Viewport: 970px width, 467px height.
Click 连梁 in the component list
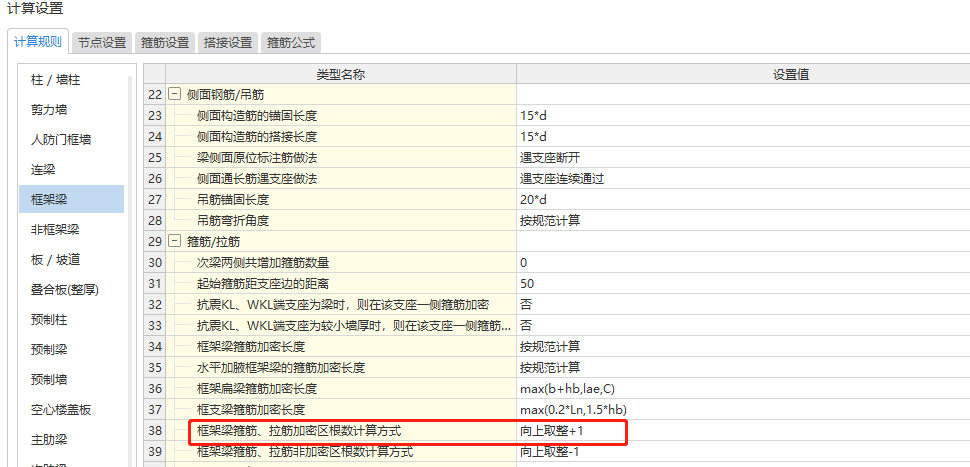pos(43,169)
